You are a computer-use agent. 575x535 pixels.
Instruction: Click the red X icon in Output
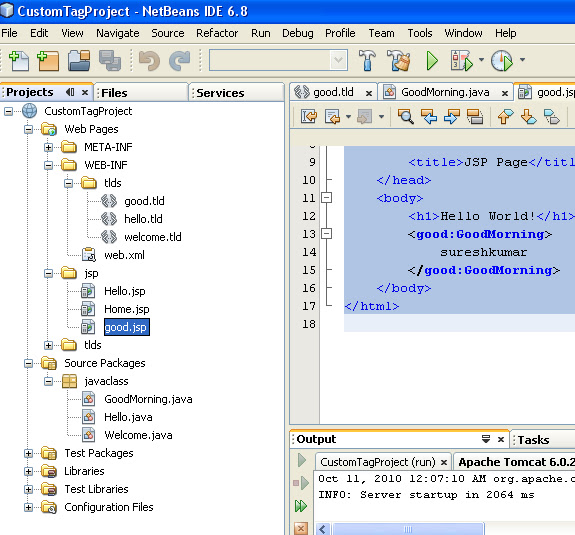click(301, 528)
